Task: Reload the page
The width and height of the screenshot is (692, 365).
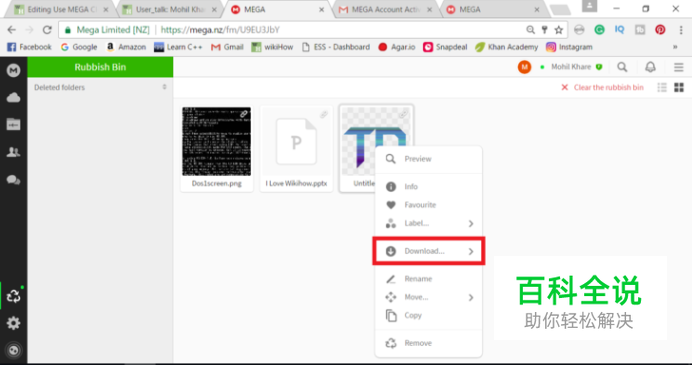Action: (x=47, y=30)
